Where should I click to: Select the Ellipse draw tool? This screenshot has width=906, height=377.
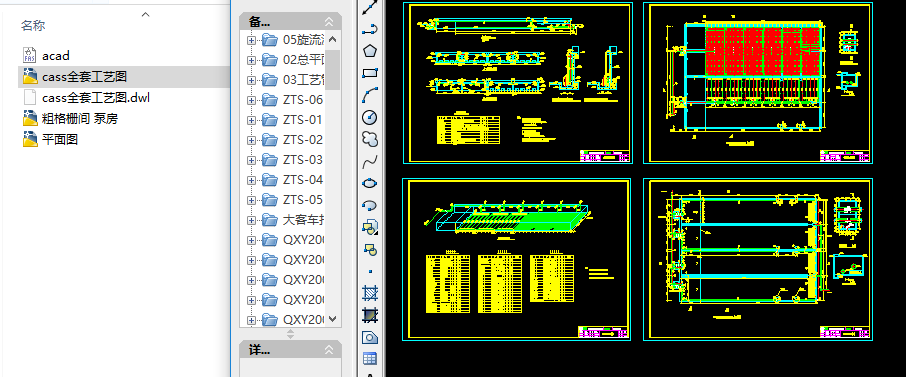pyautogui.click(x=370, y=183)
